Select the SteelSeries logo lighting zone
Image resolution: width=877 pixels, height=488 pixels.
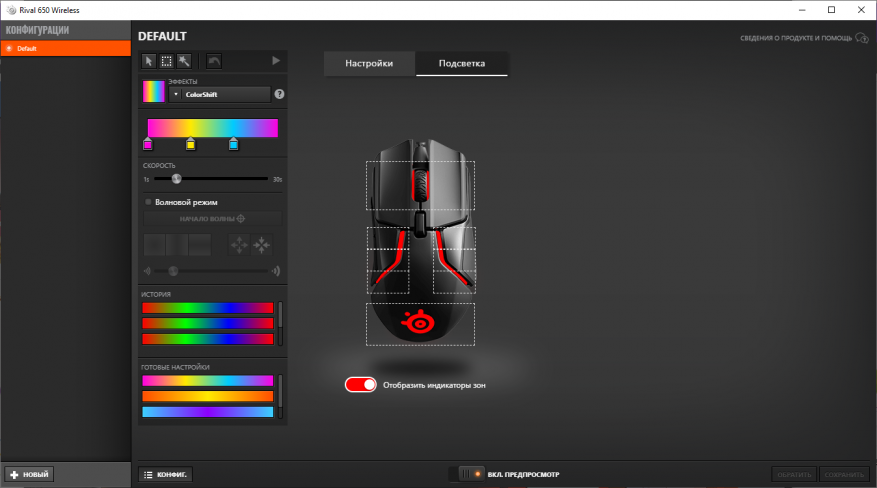pyautogui.click(x=421, y=324)
